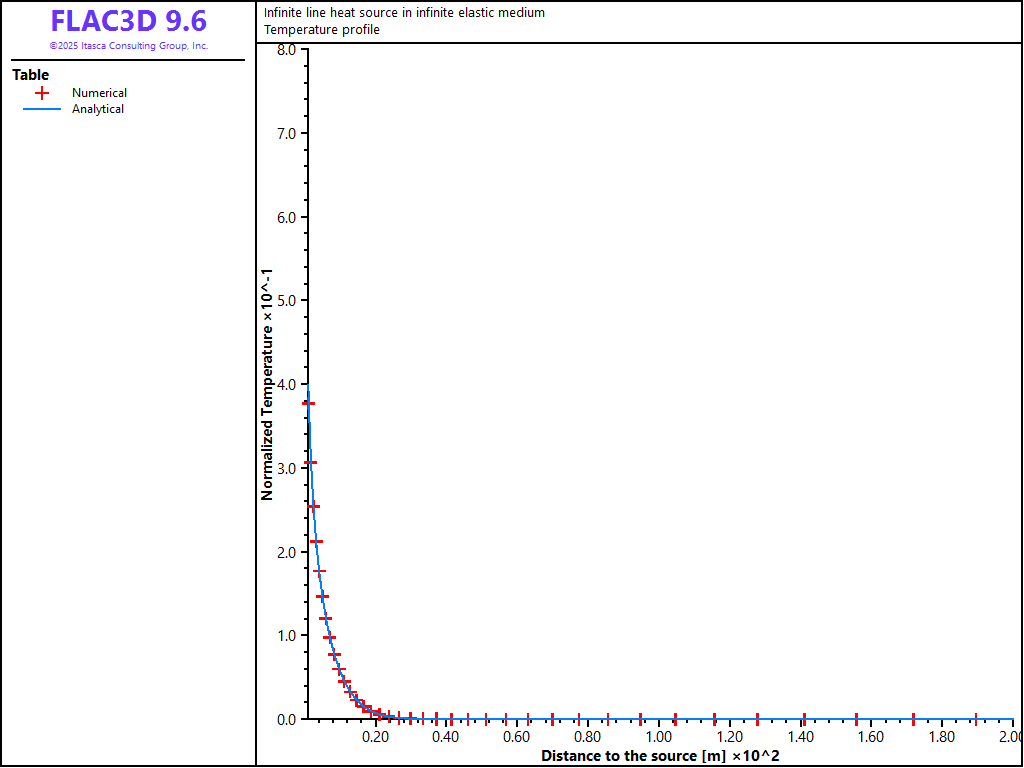Click the blue Analytical legend line sample
Image resolution: width=1024 pixels, height=768 pixels.
point(42,109)
